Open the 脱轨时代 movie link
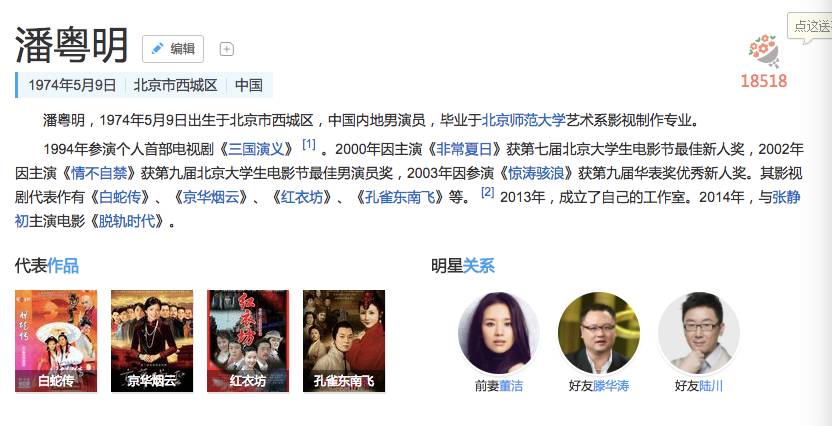The height and width of the screenshot is (426, 832). point(127,221)
